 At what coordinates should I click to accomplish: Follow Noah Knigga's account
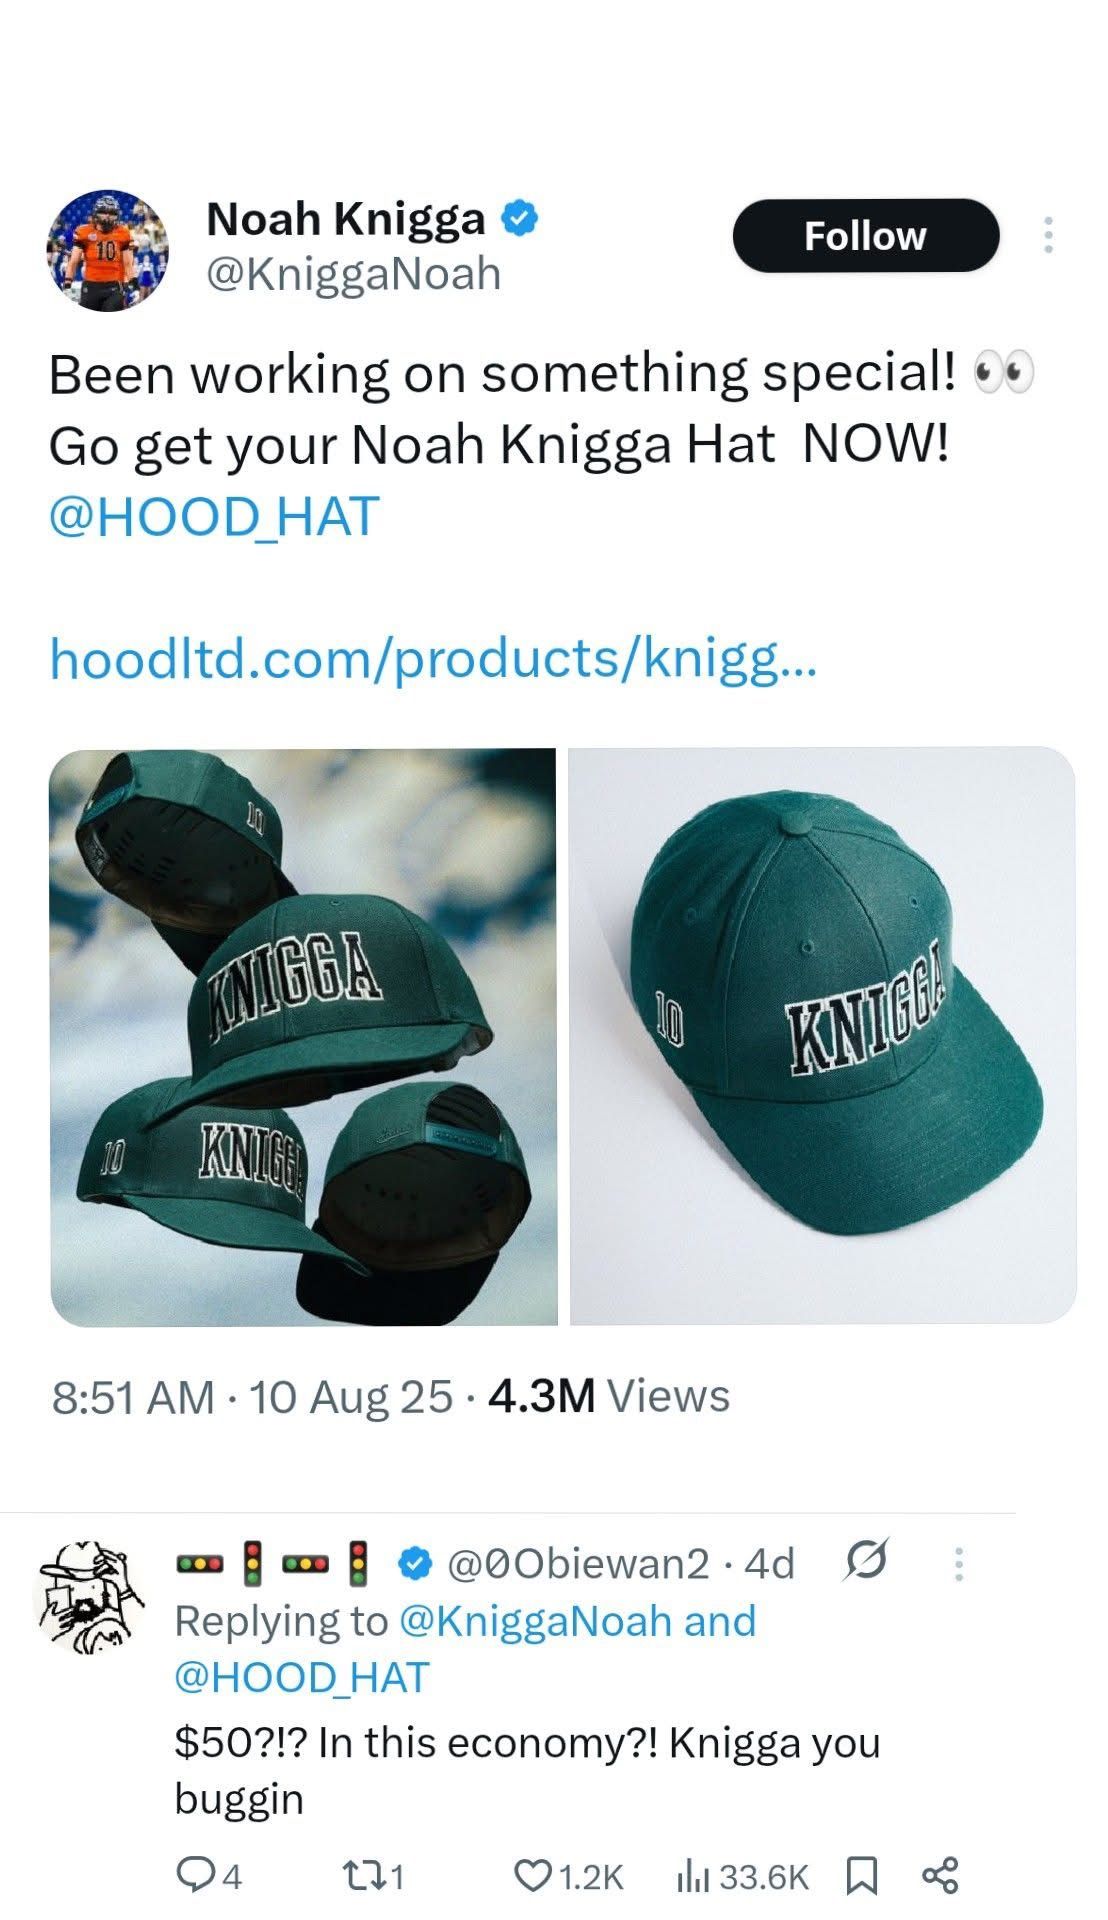(866, 236)
